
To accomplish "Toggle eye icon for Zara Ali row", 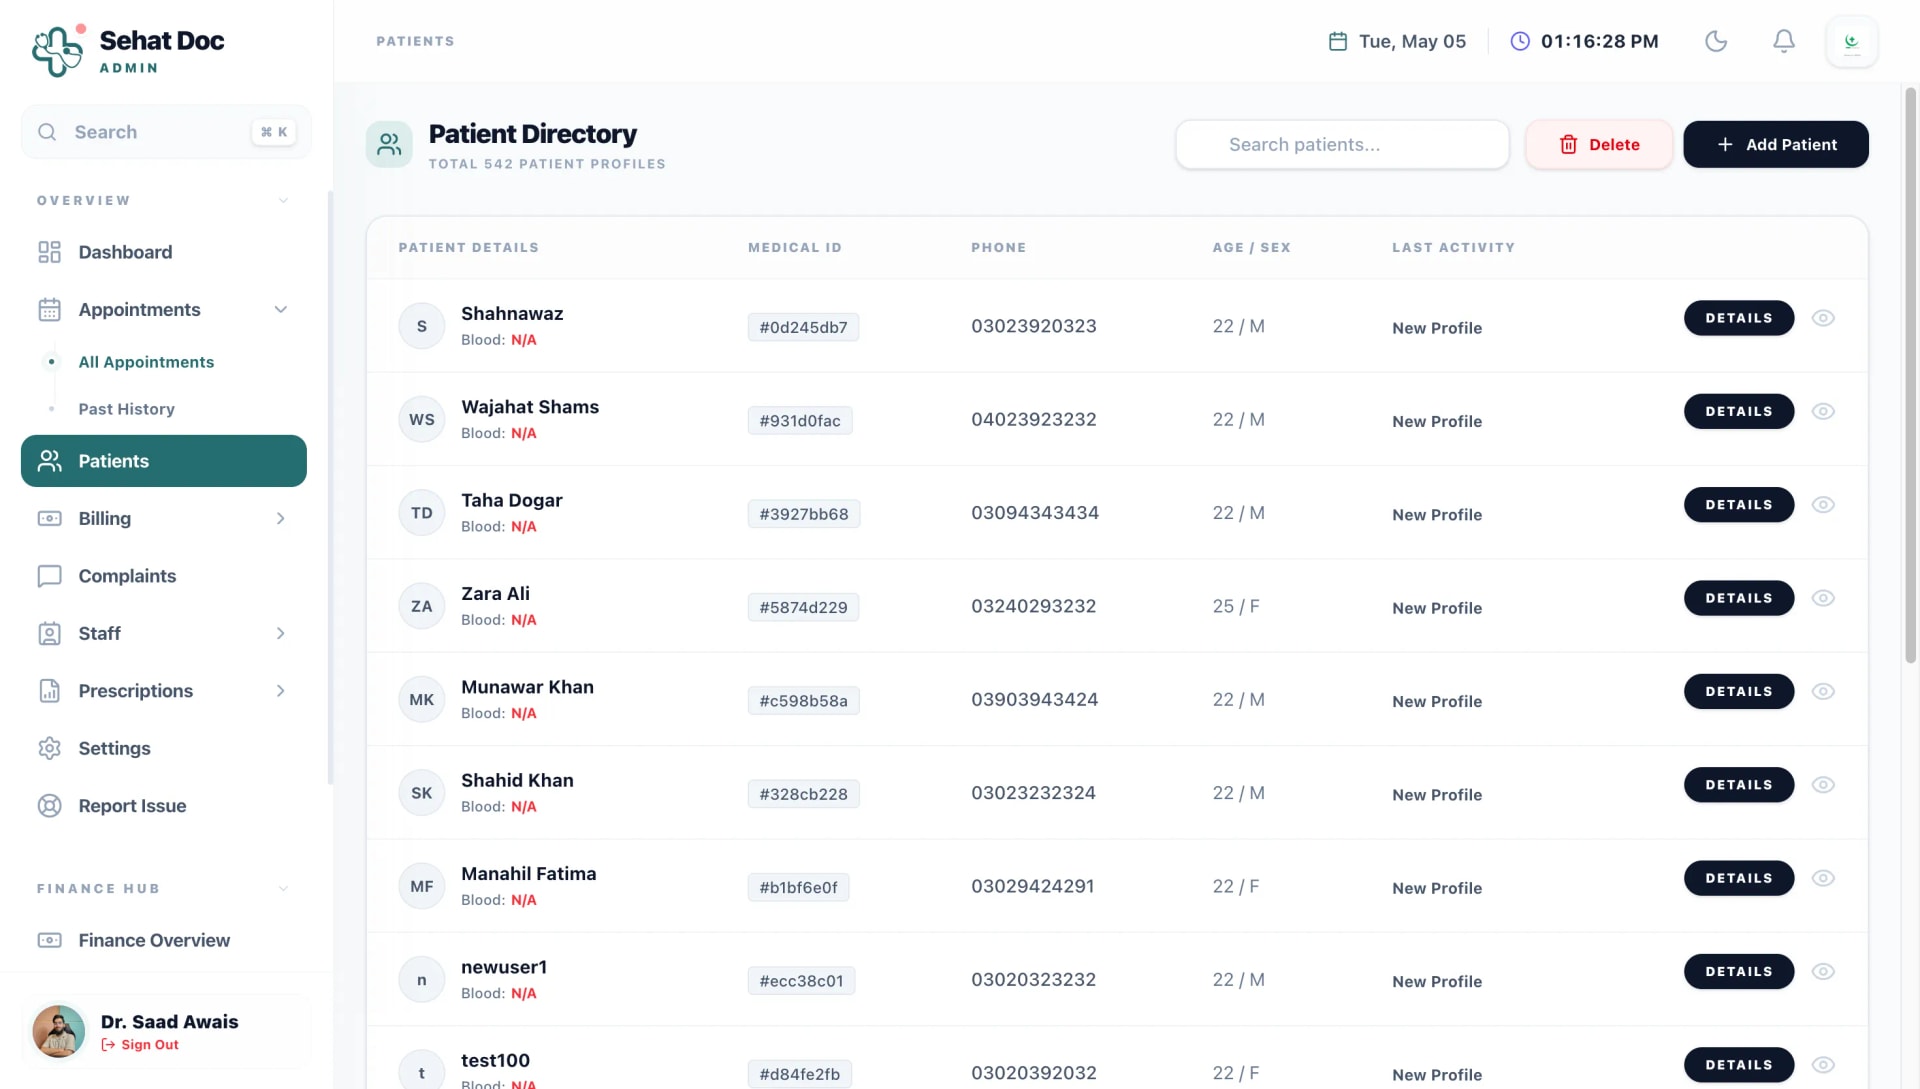I will (1823, 598).
